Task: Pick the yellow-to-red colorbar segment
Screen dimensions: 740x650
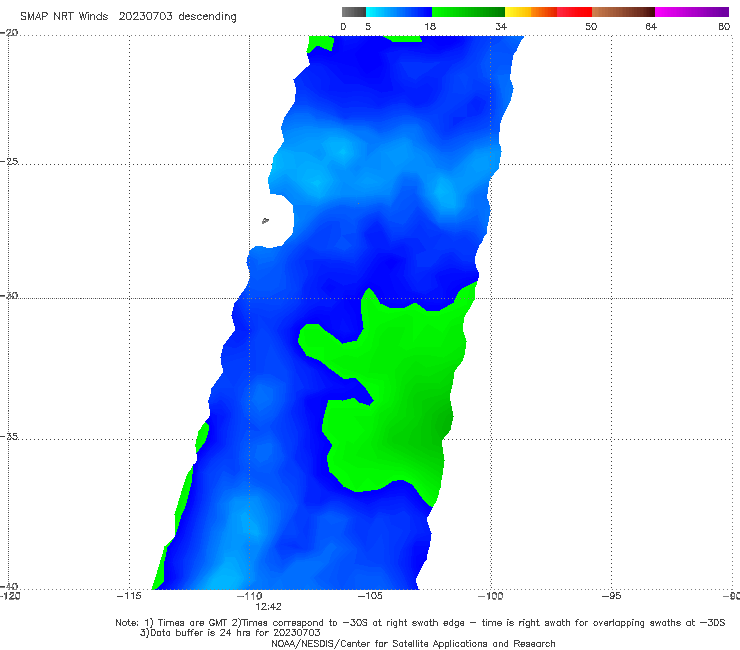Action: 548,12
